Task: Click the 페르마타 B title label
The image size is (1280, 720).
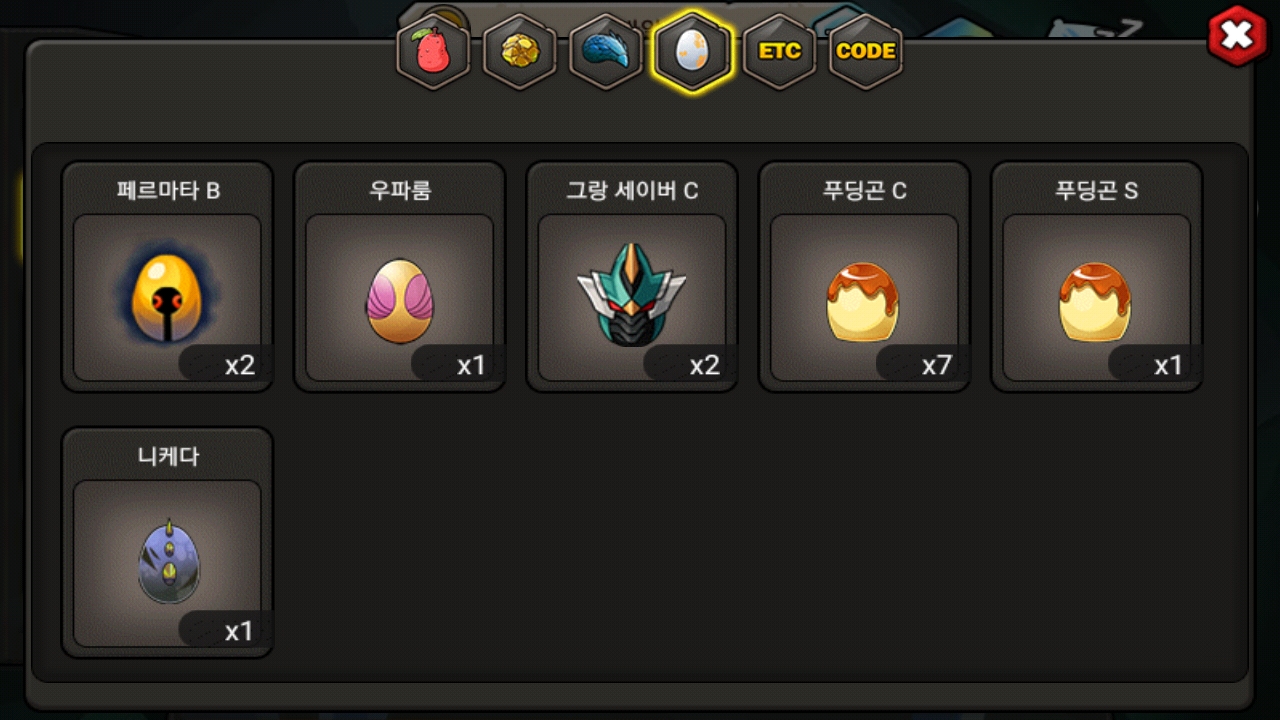Action: coord(167,191)
